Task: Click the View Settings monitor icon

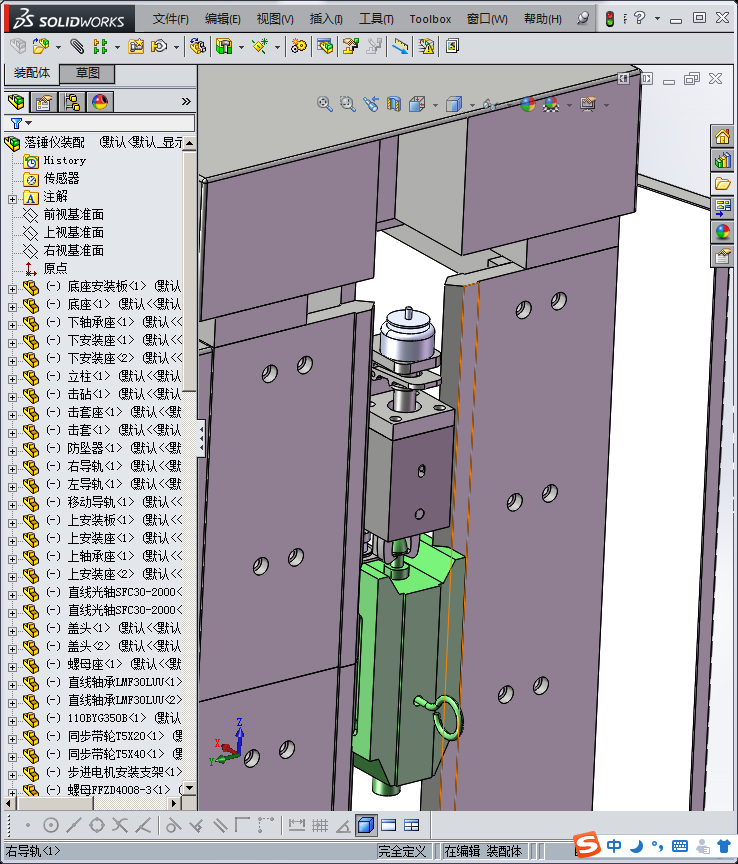Action: point(588,104)
